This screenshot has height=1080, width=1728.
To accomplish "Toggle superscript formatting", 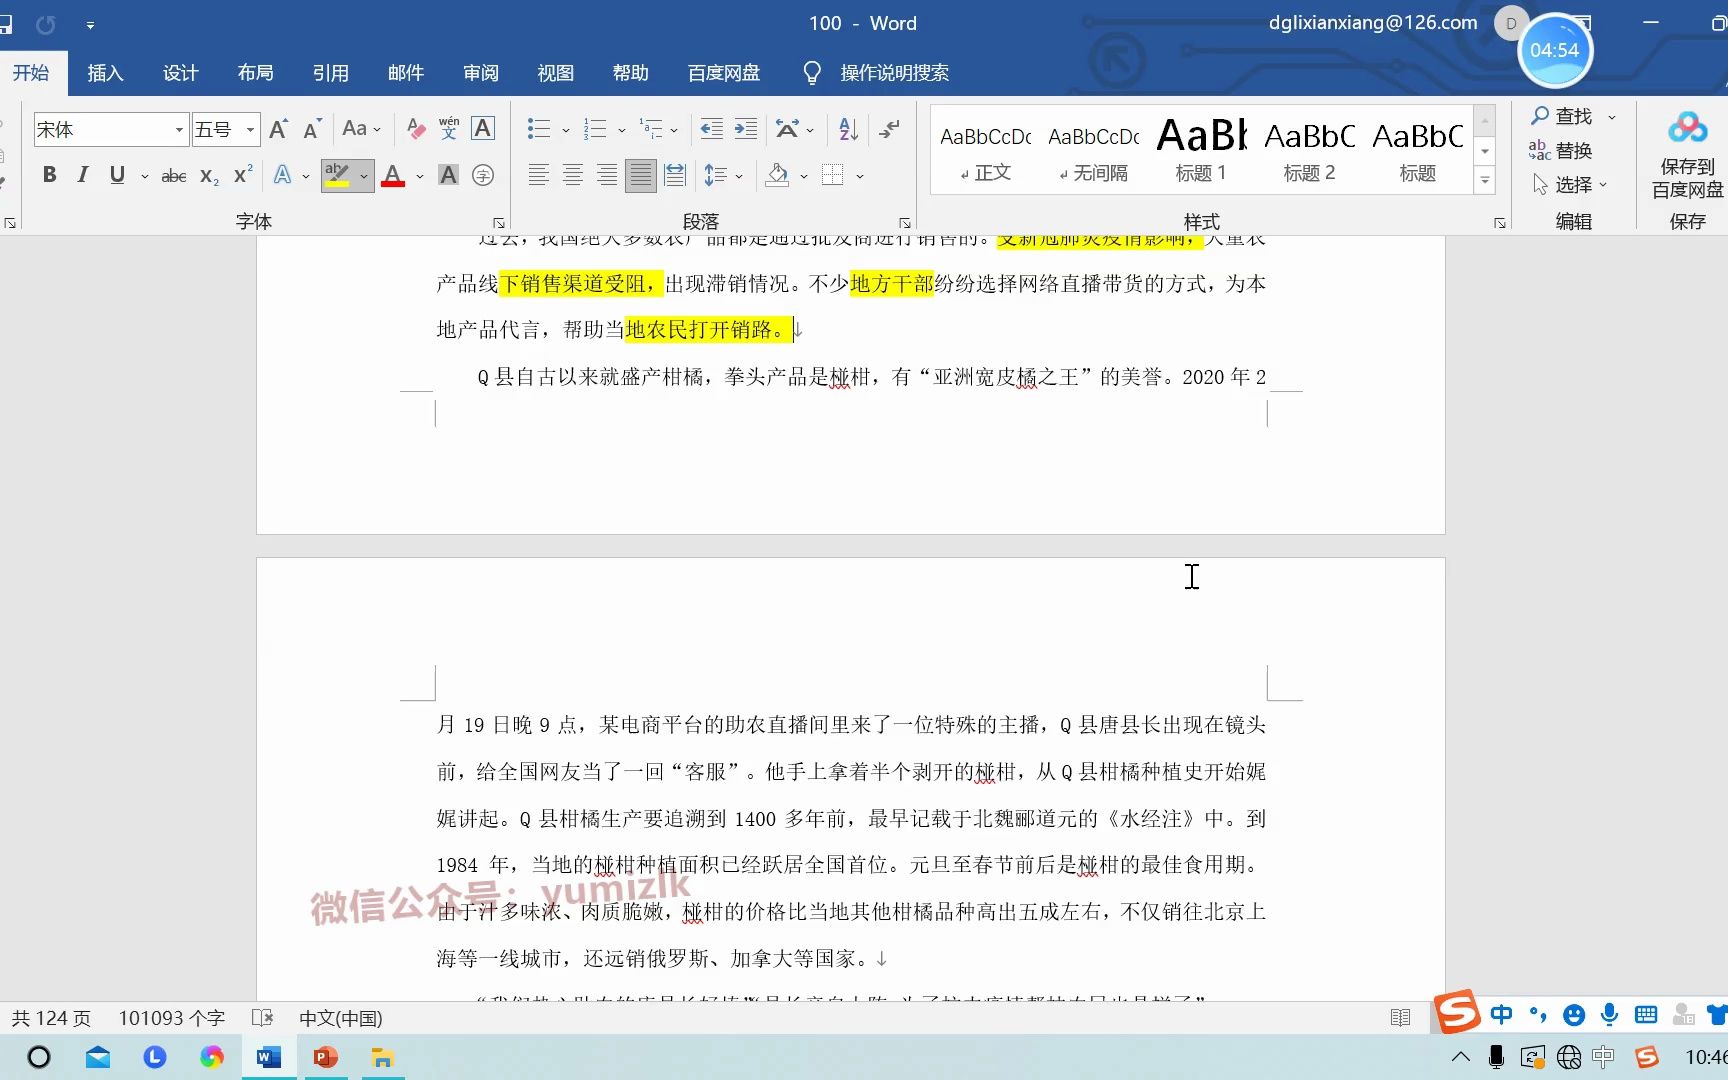I will coord(243,175).
